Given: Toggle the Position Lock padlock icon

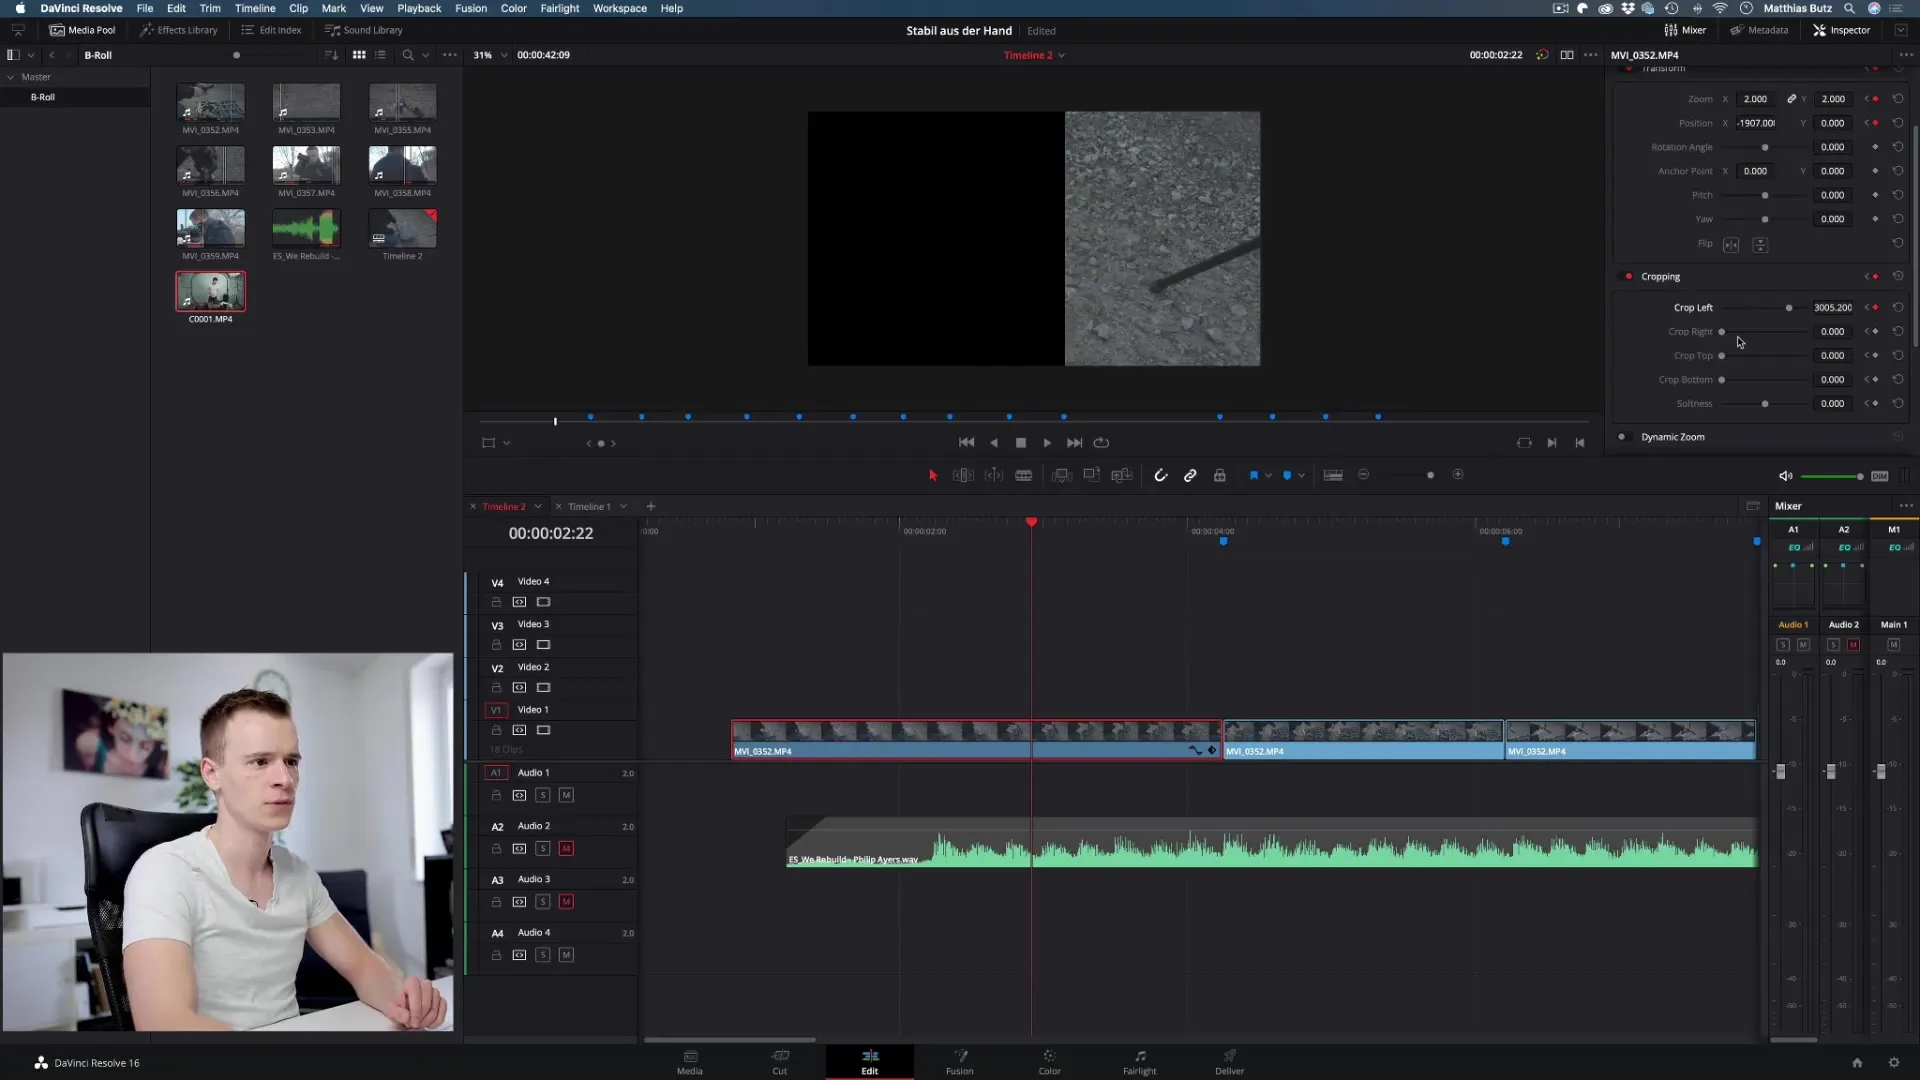Looking at the screenshot, I should (x=1220, y=475).
